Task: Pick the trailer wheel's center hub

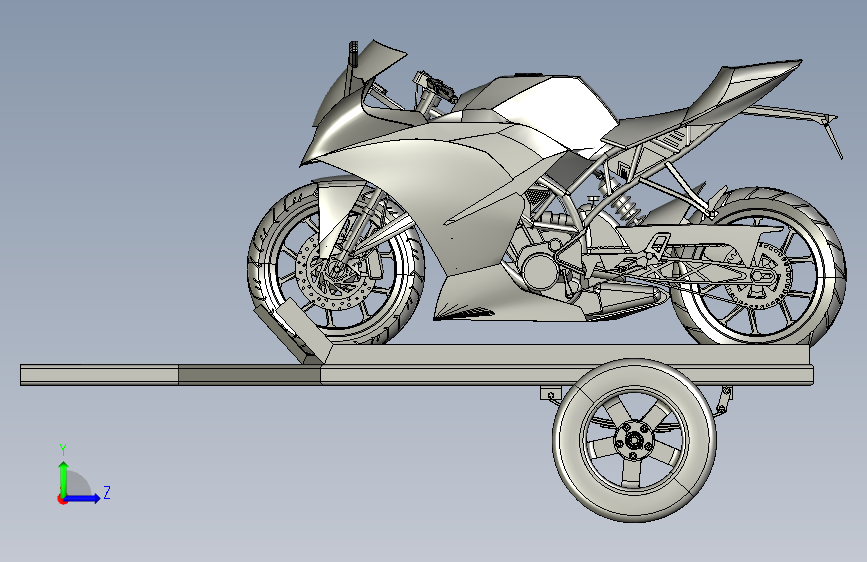Action: coord(635,440)
